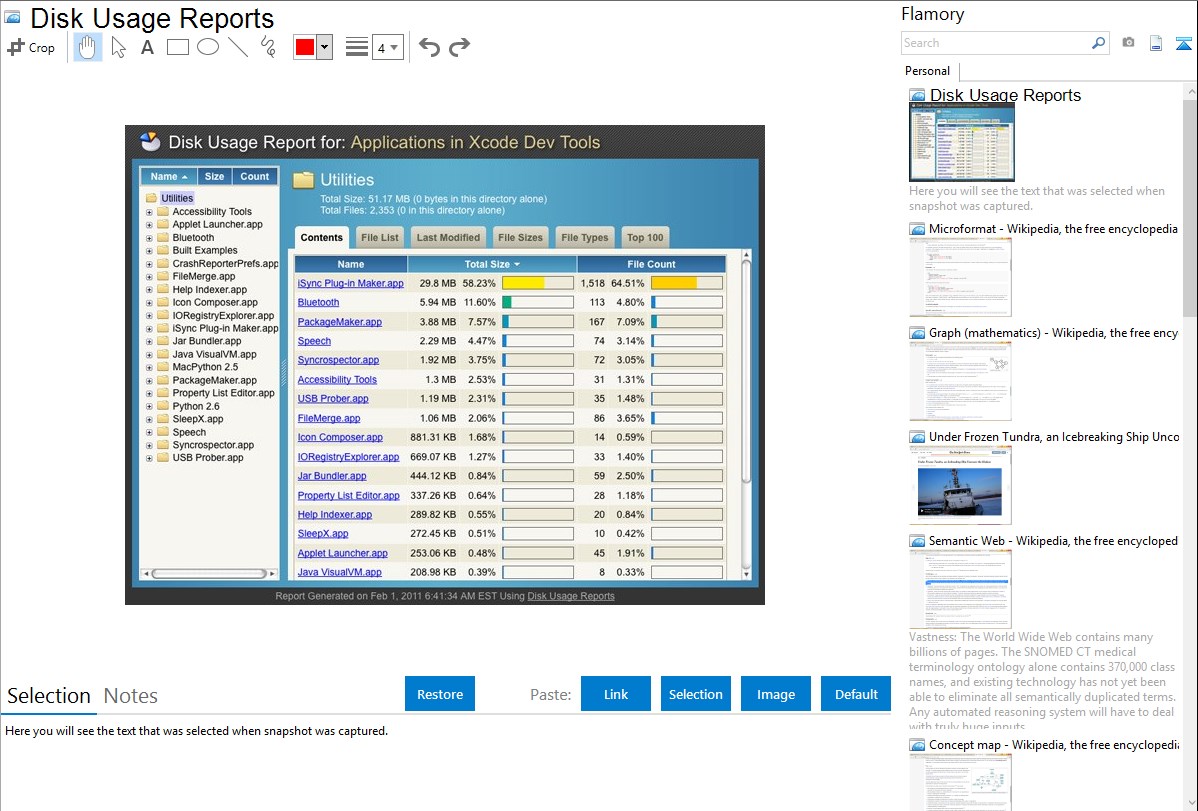This screenshot has height=811, width=1198.
Task: Select the rectangle shape tool
Action: 177,47
